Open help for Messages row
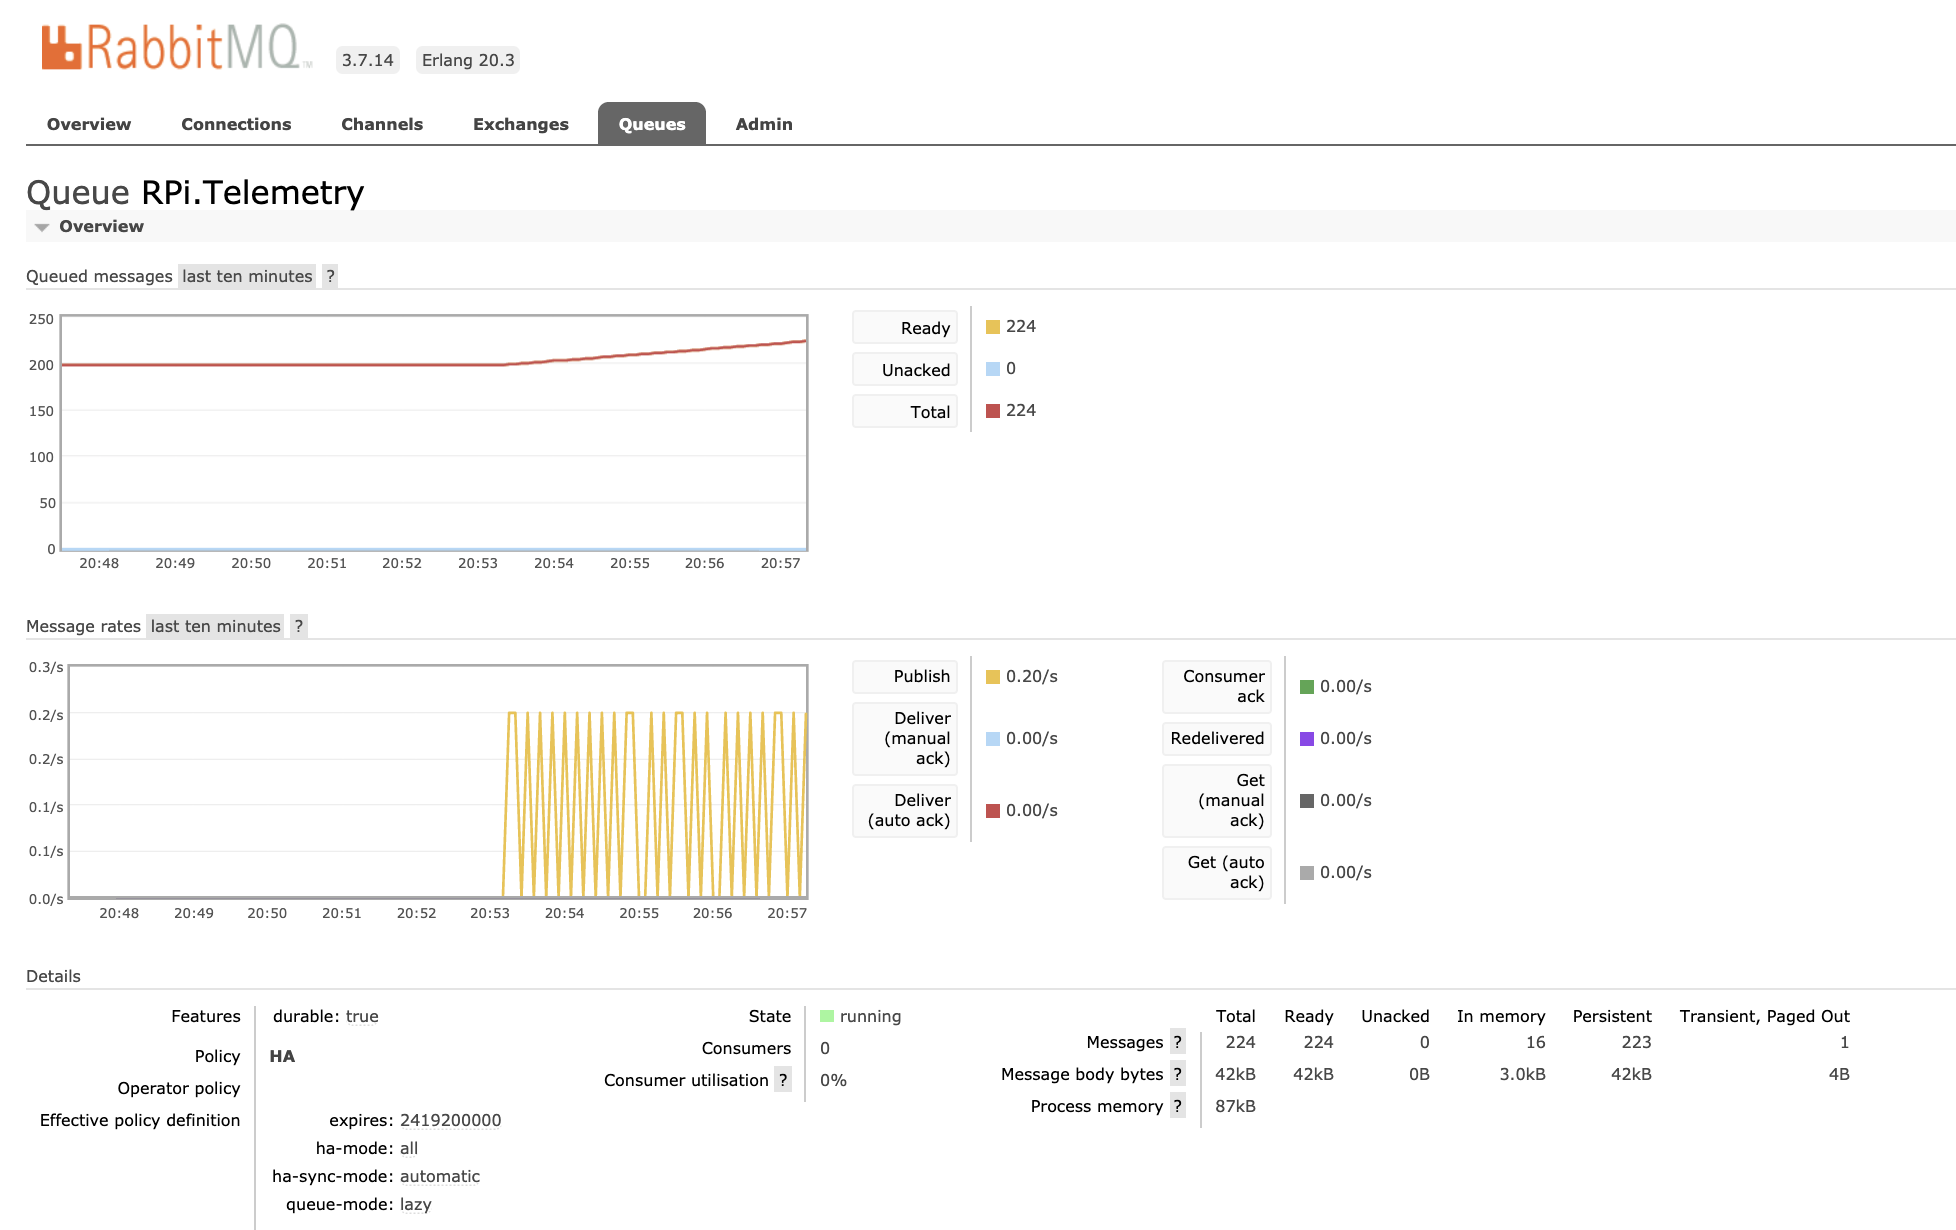1956x1230 pixels. point(1178,1042)
